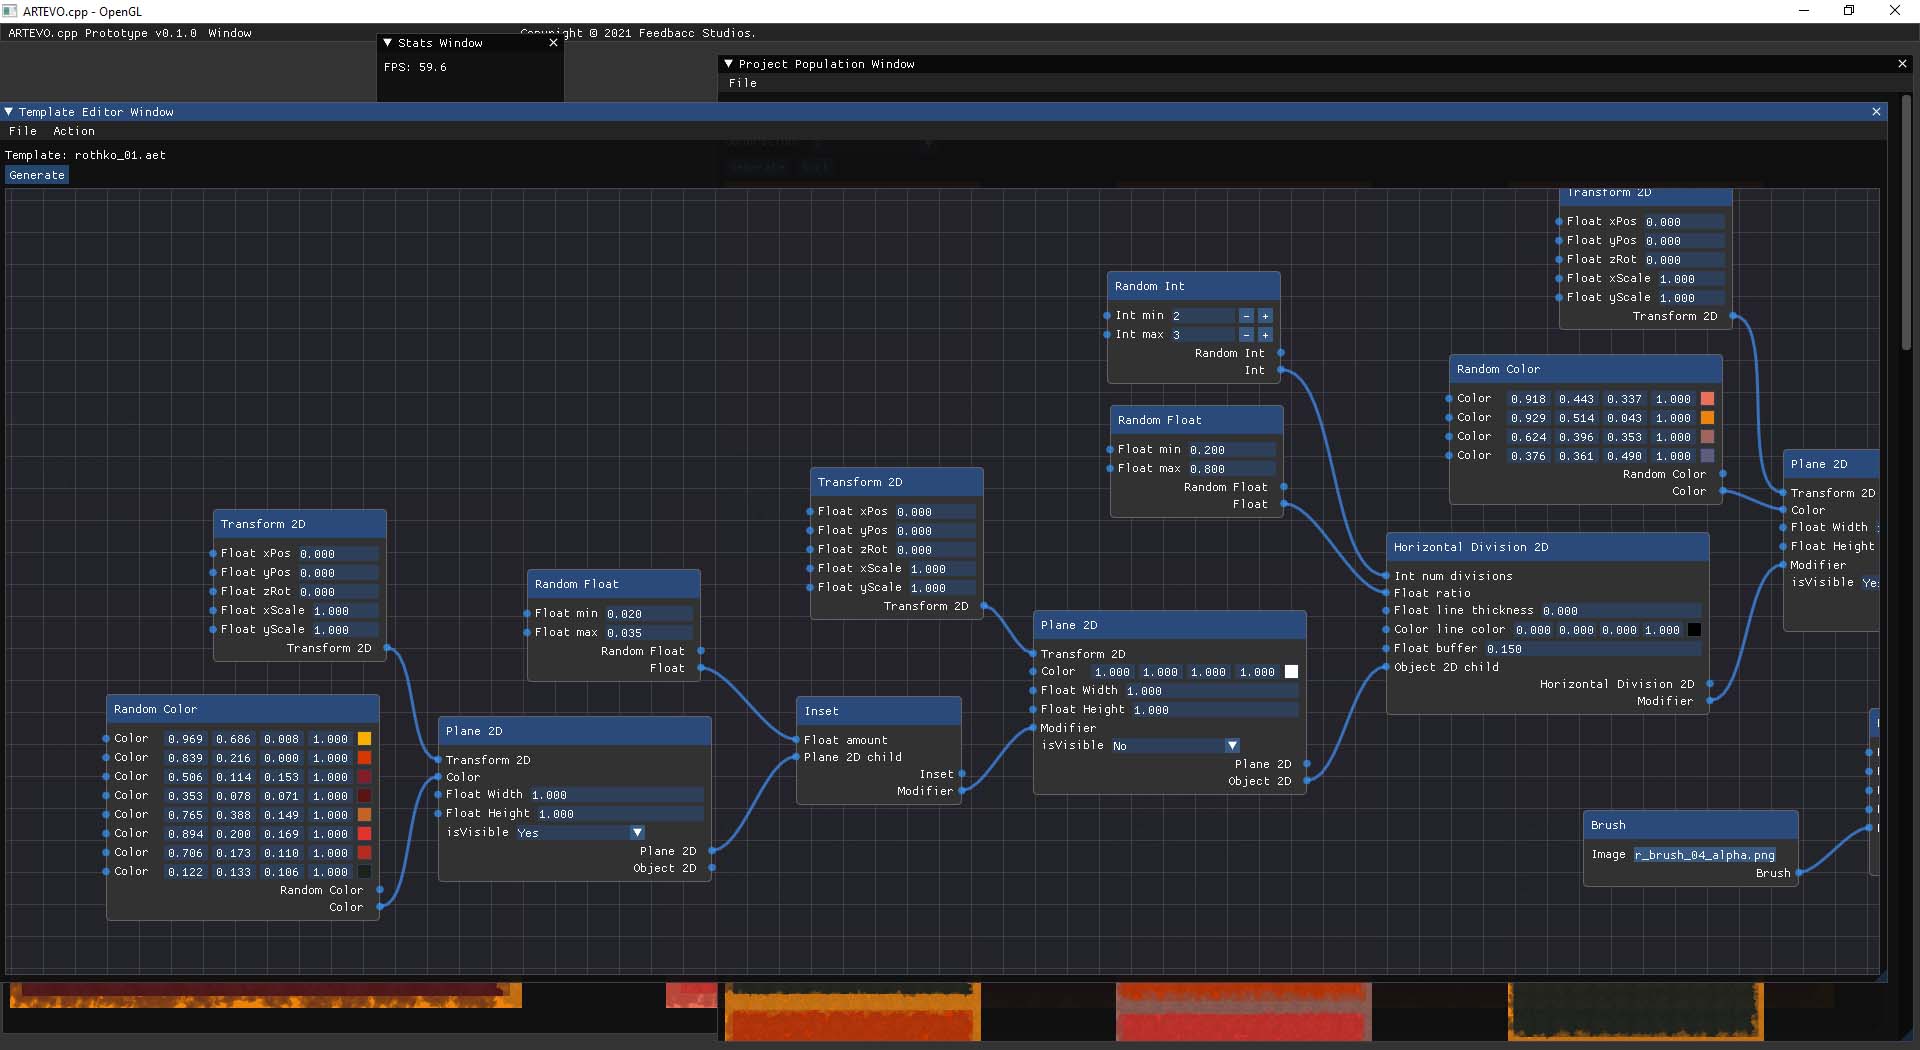The height and width of the screenshot is (1050, 1920).
Task: Click Float output pin of Random Float 0.020
Action: (x=701, y=668)
